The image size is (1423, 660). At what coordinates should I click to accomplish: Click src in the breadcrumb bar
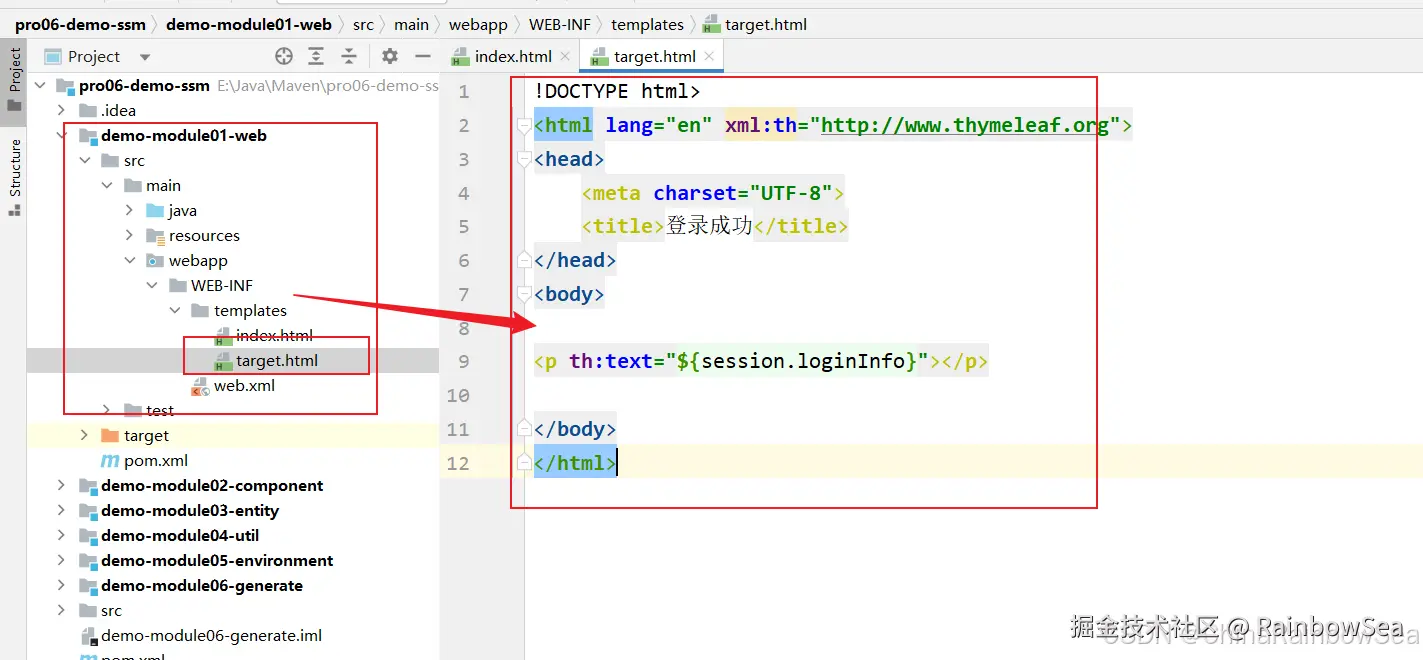coord(363,24)
